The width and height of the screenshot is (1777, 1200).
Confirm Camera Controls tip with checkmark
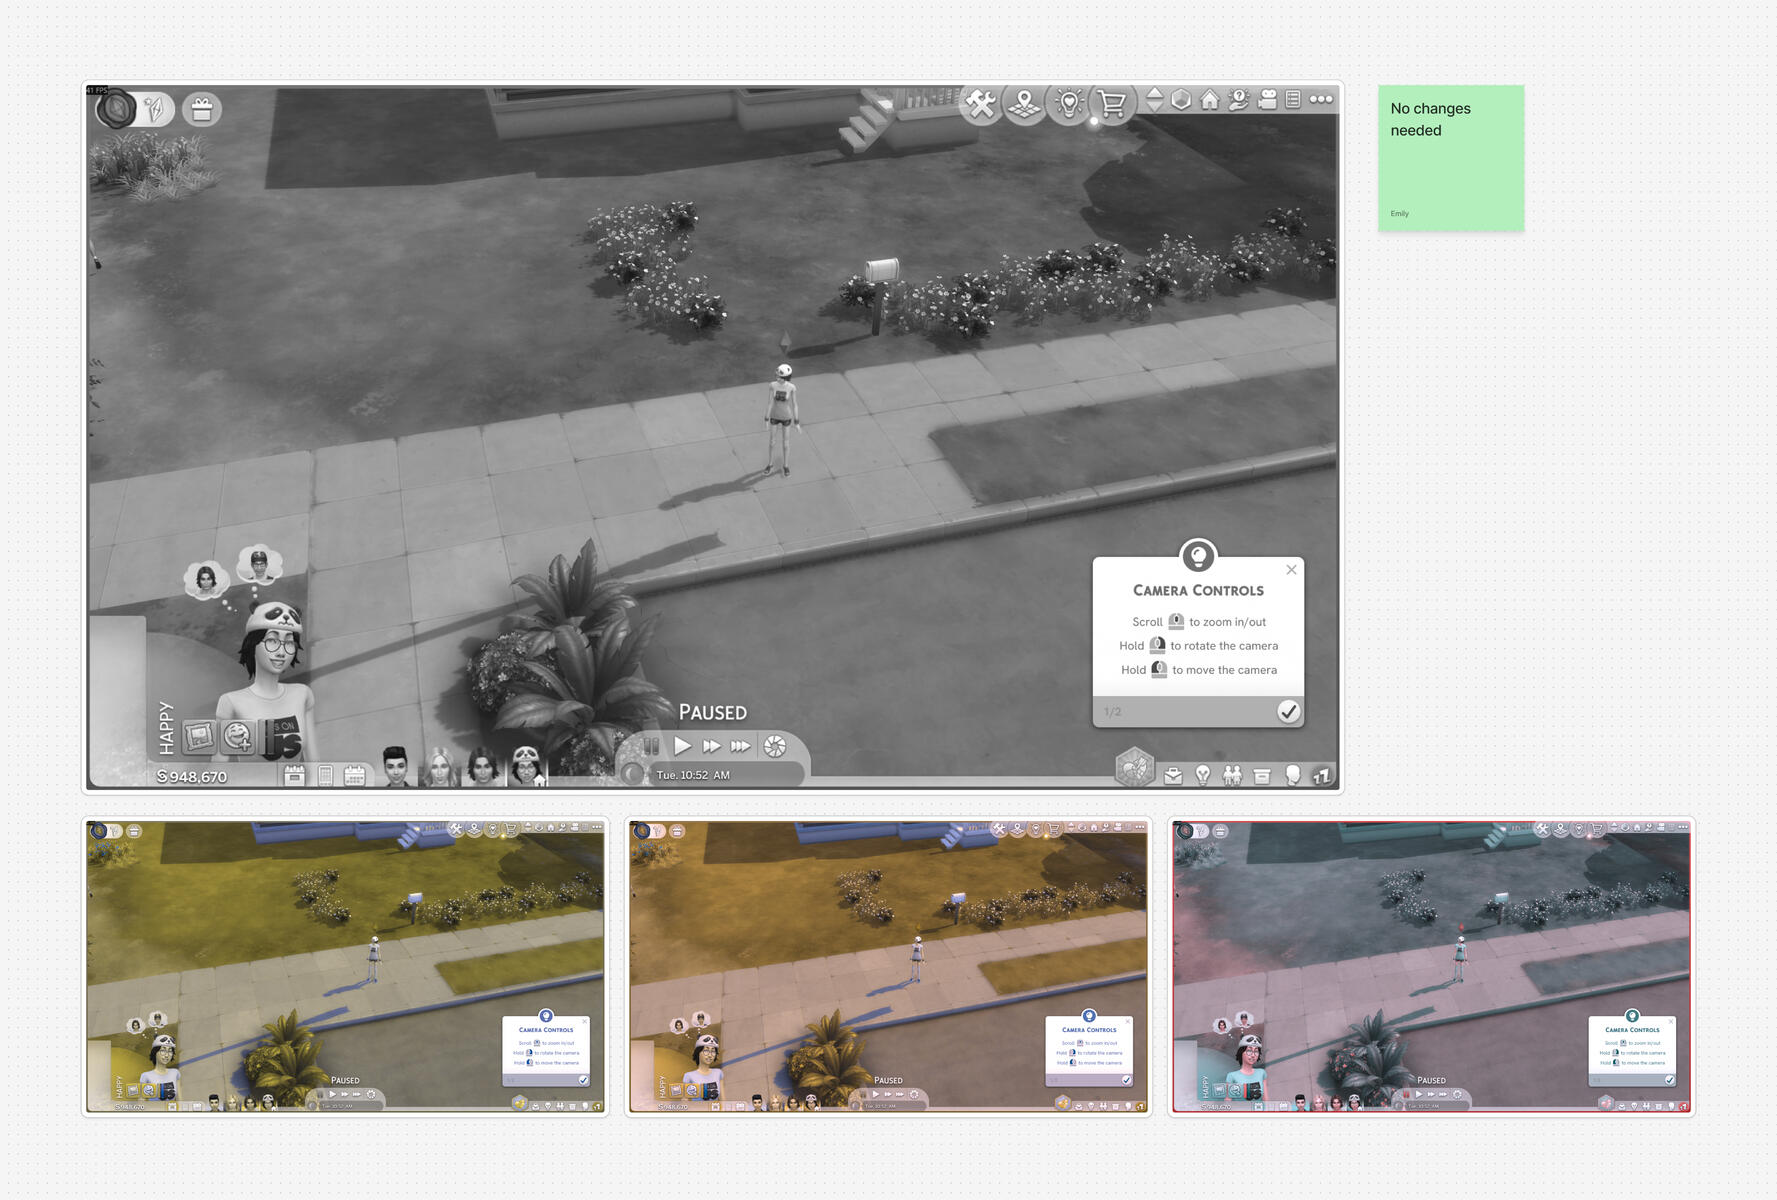coord(1288,711)
